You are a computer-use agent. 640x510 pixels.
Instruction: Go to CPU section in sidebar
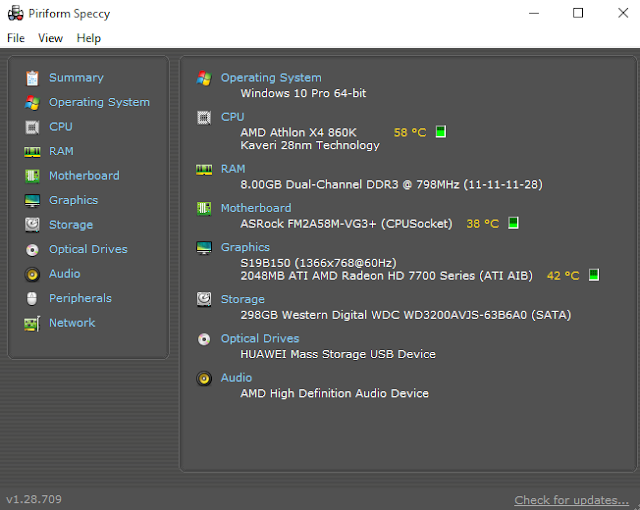click(61, 126)
